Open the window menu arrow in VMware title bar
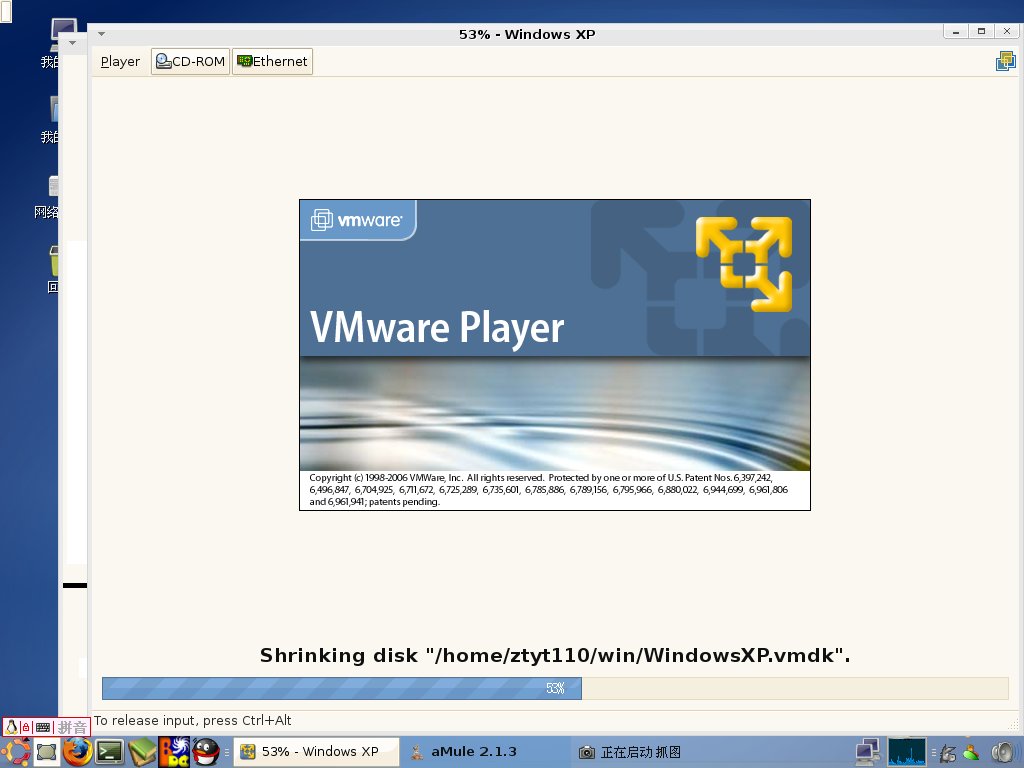1024x768 pixels. [x=101, y=34]
